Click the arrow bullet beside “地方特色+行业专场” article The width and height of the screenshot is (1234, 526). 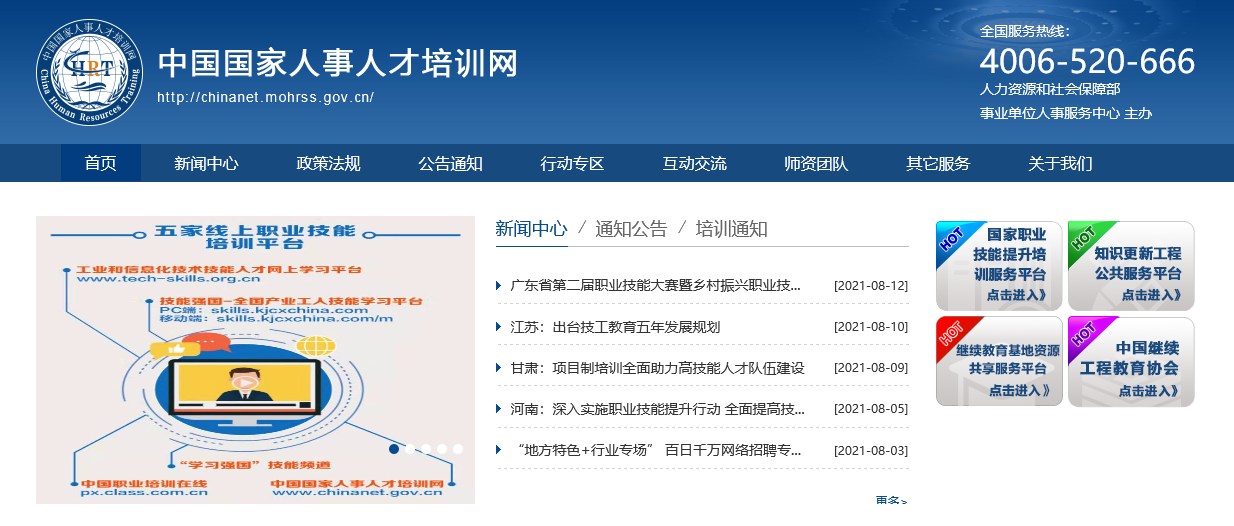click(x=499, y=450)
